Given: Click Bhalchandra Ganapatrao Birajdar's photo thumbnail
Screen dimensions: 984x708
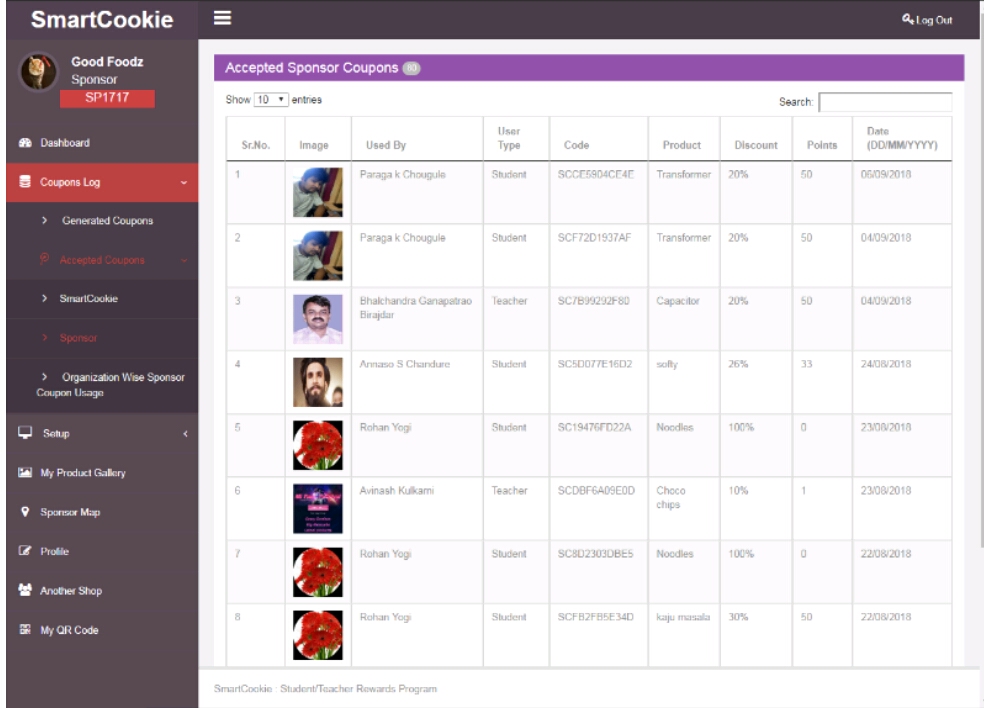Looking at the screenshot, I should pos(317,319).
